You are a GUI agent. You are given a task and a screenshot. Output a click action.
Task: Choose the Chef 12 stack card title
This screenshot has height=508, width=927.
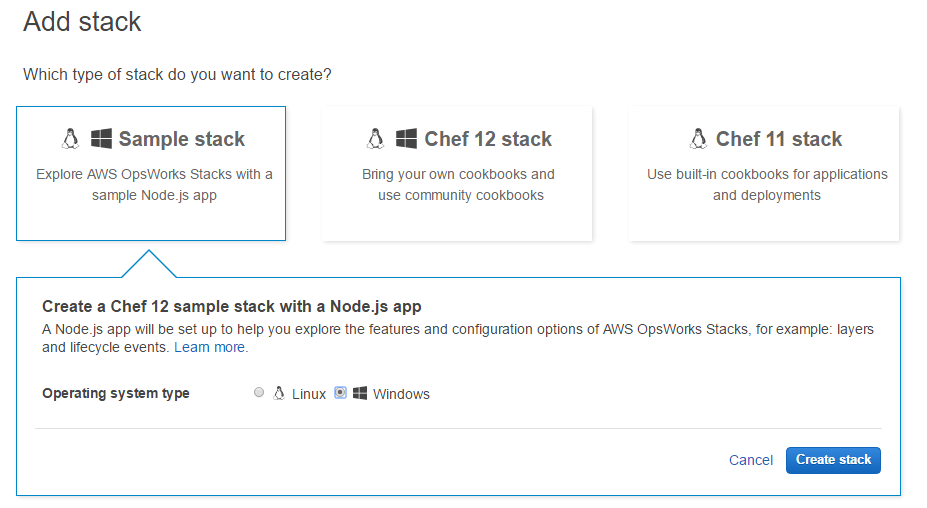488,139
